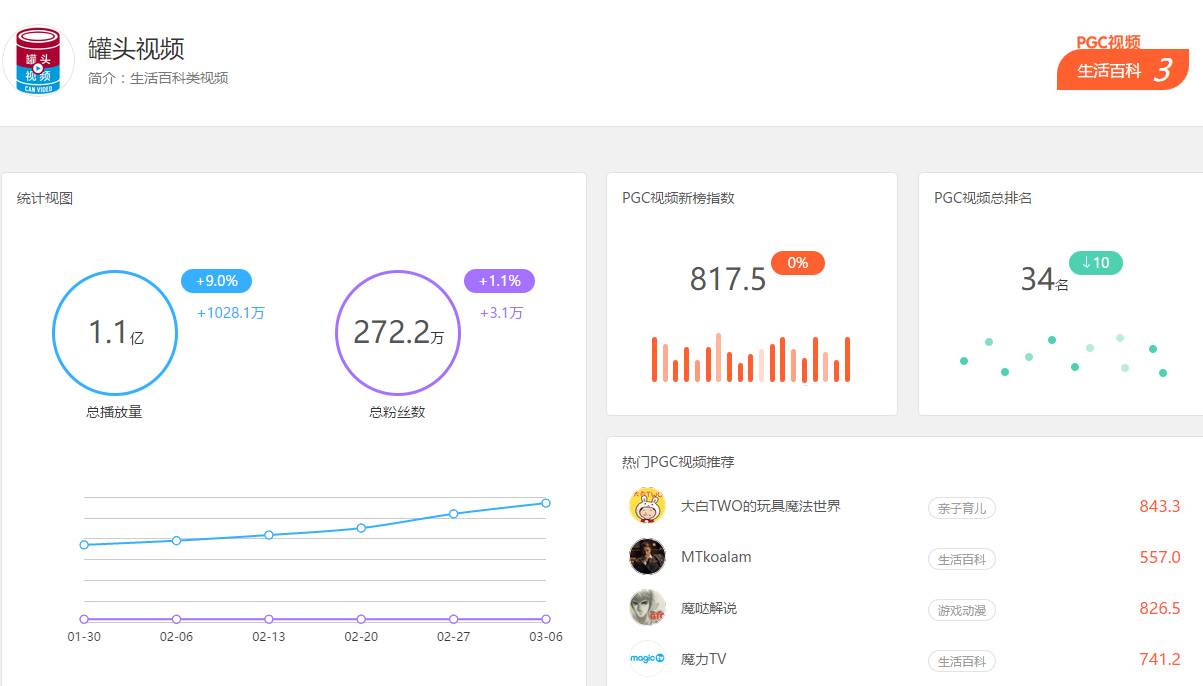Select 生活百科 tag next to MTkoalam

[961, 559]
